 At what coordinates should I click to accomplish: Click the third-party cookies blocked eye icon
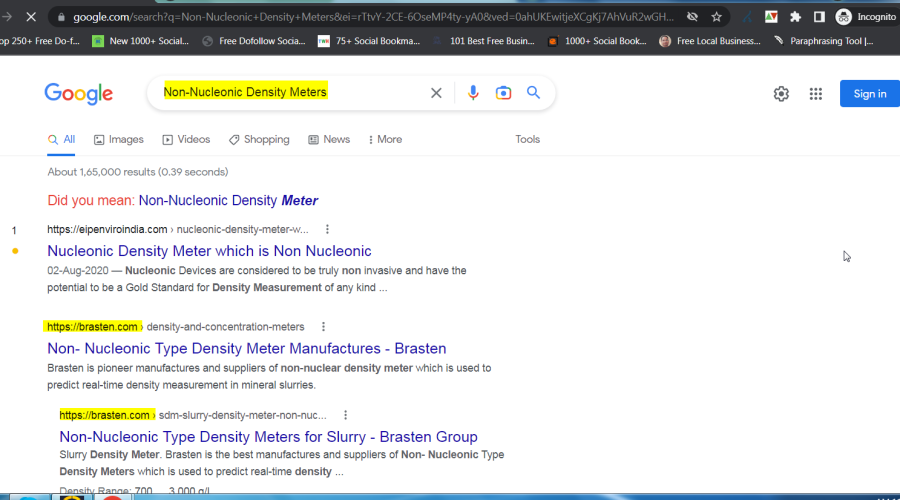692,17
